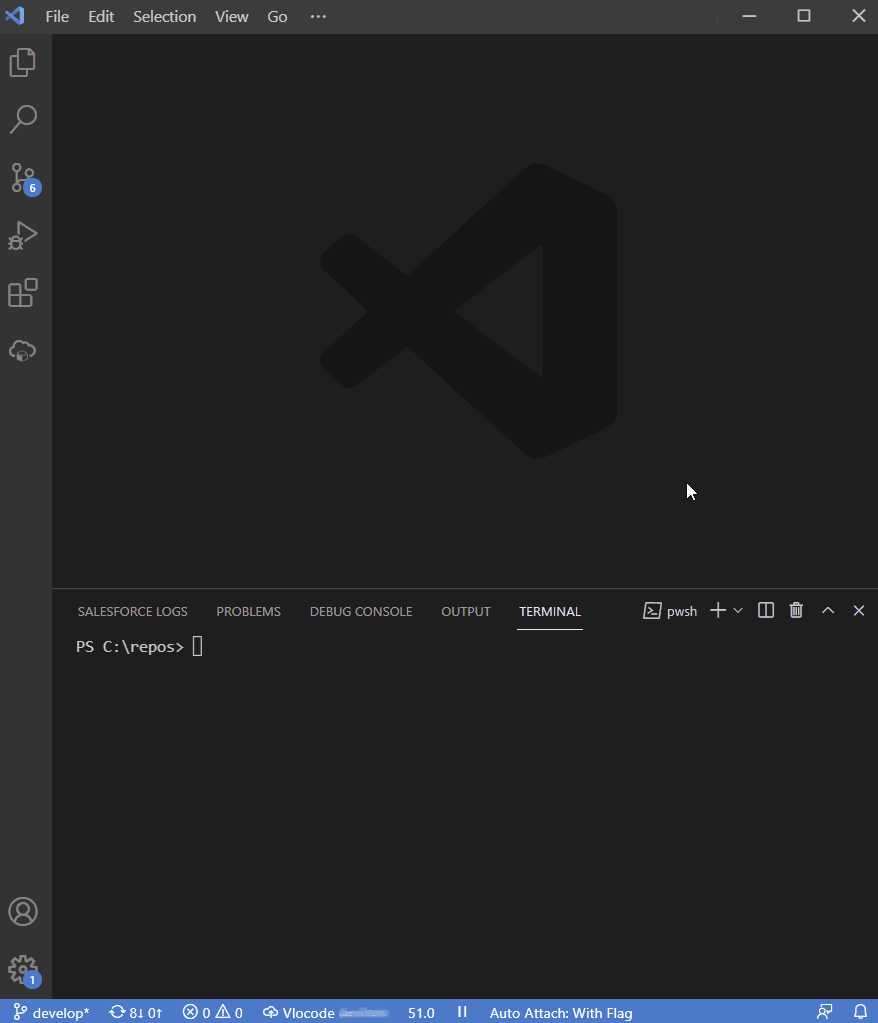Open the launch profile dropdown arrow
Image resolution: width=878 pixels, height=1023 pixels.
(x=738, y=611)
